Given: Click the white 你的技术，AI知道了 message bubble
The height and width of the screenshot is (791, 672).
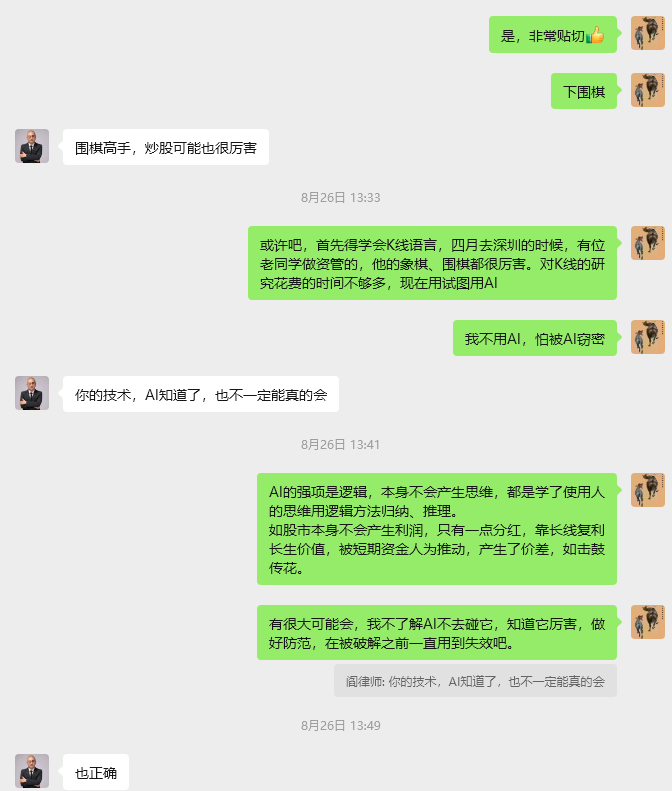Looking at the screenshot, I should click(201, 394).
